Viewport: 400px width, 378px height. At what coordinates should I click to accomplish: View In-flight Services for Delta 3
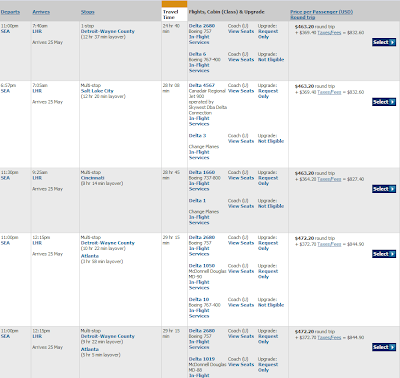click(x=199, y=155)
